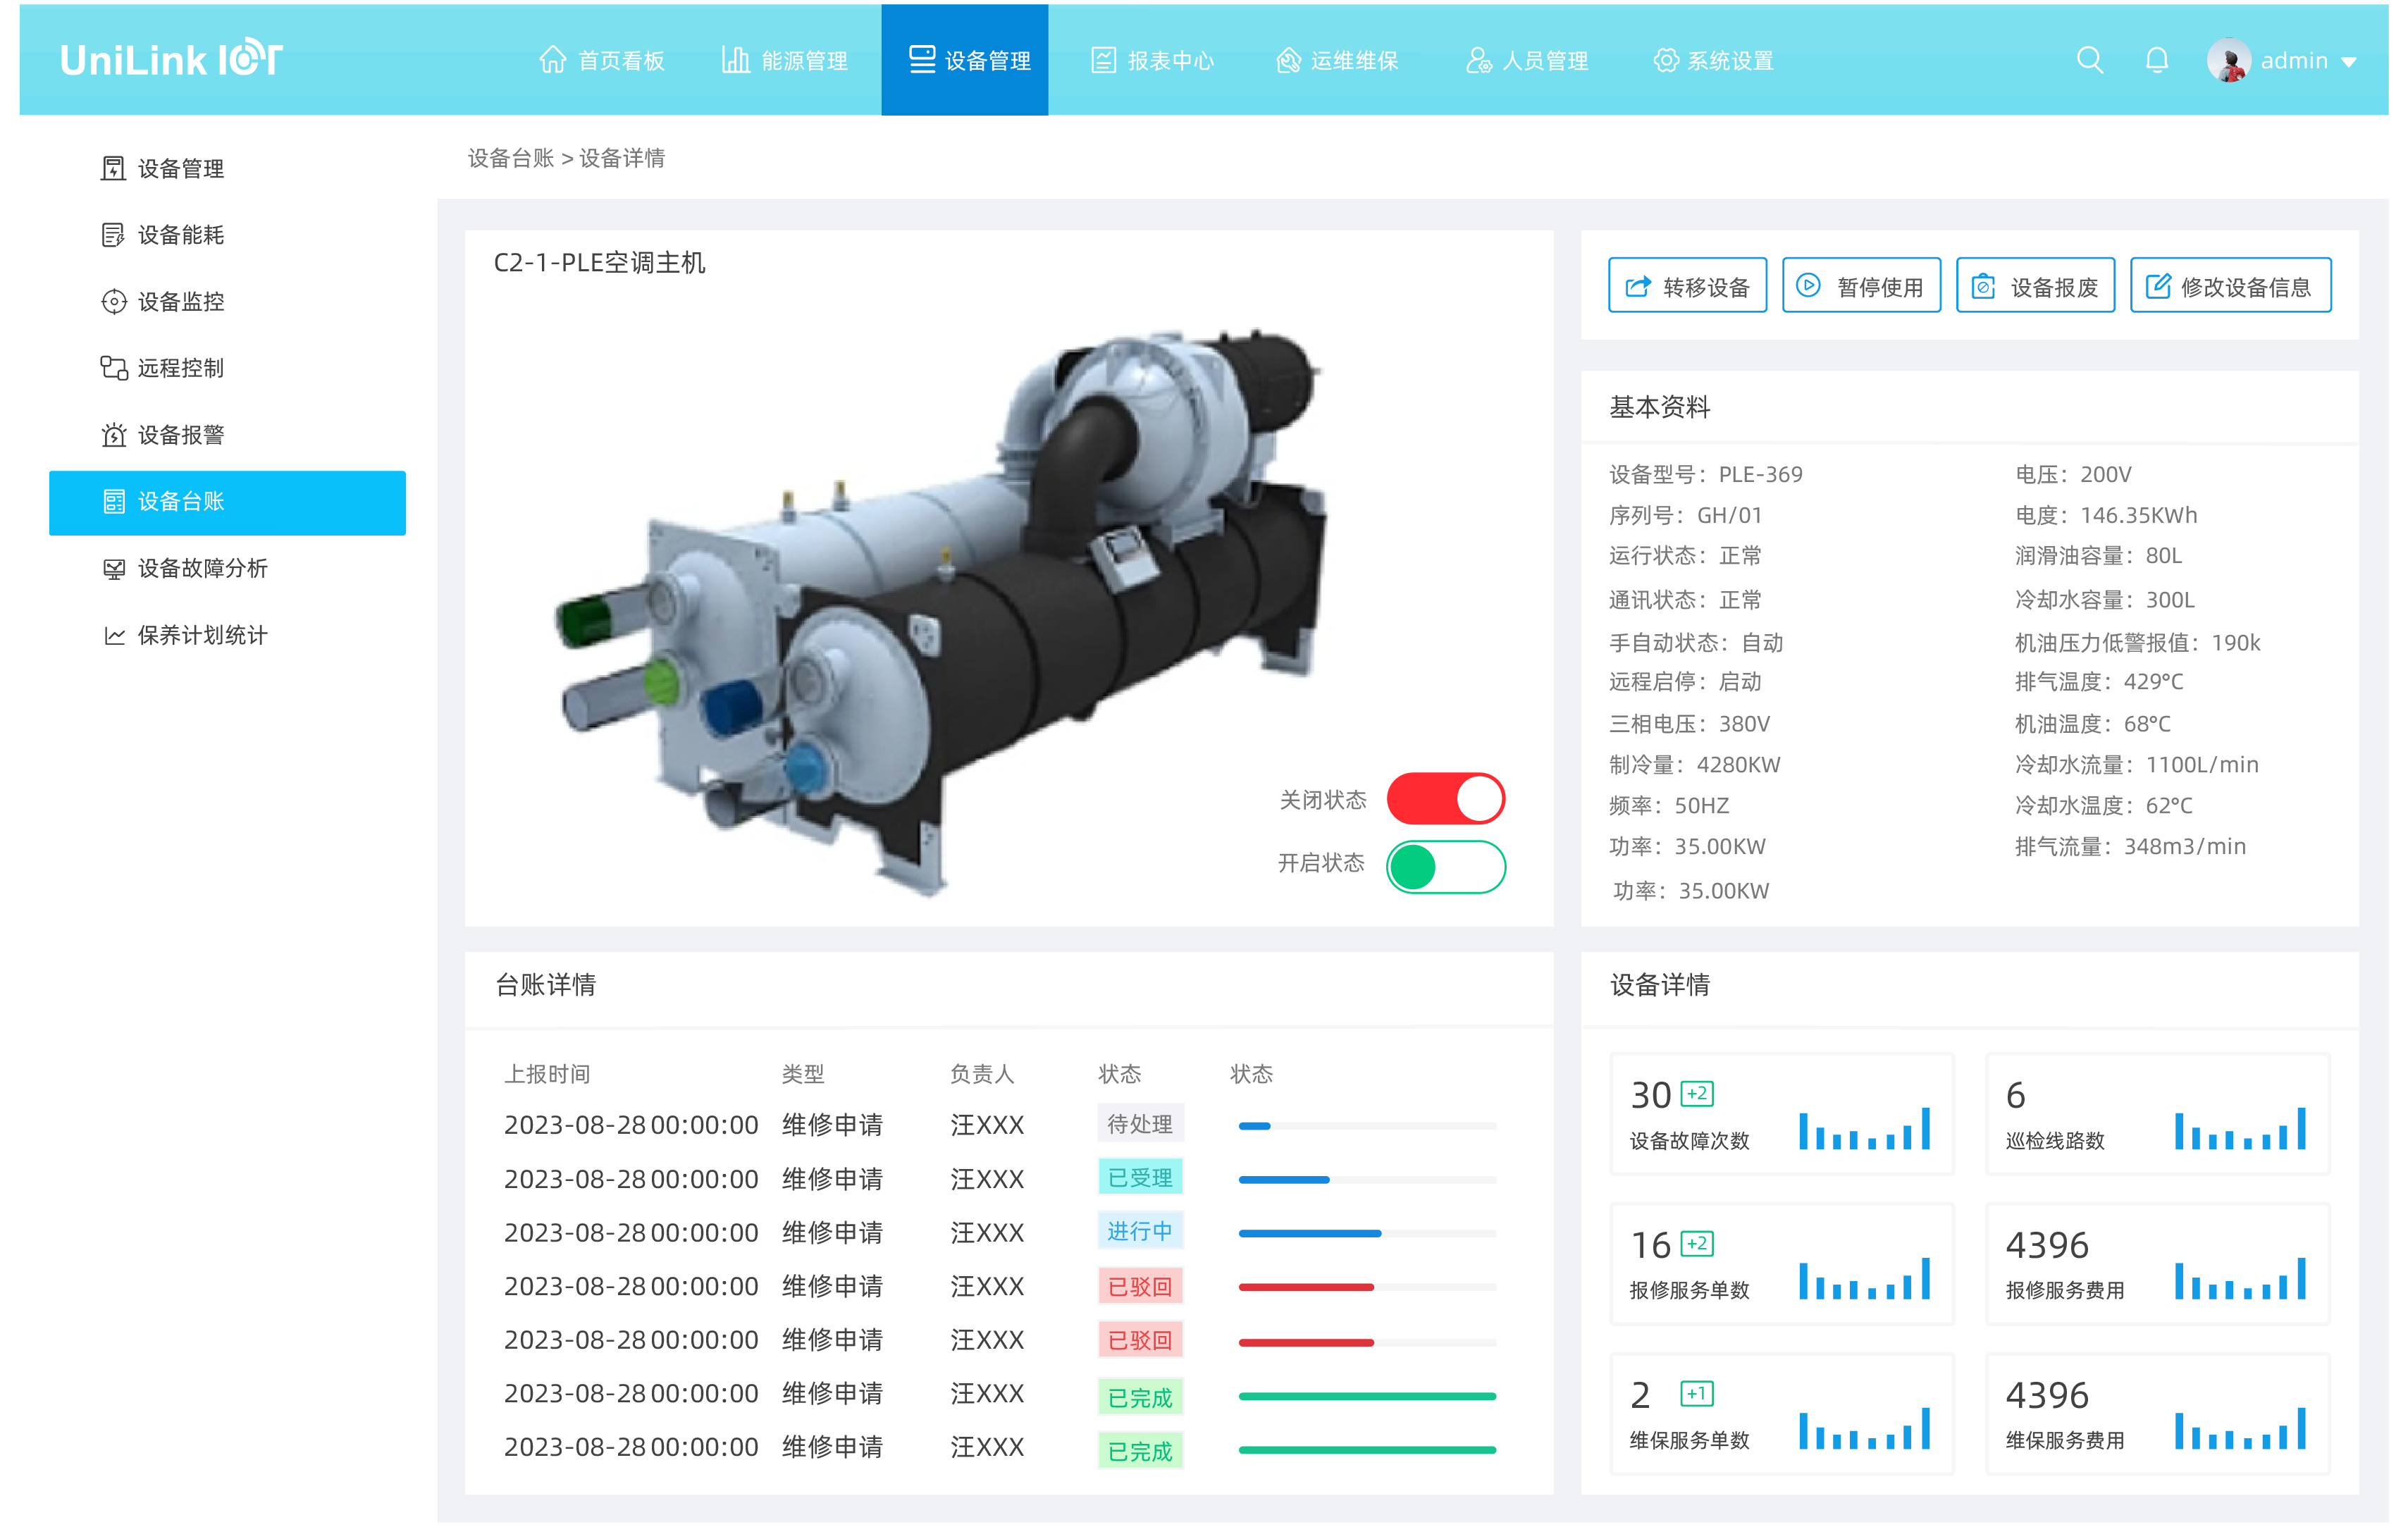Click the UniLink IOT logo
The width and height of the screenshot is (2408, 1527).
coord(171,59)
